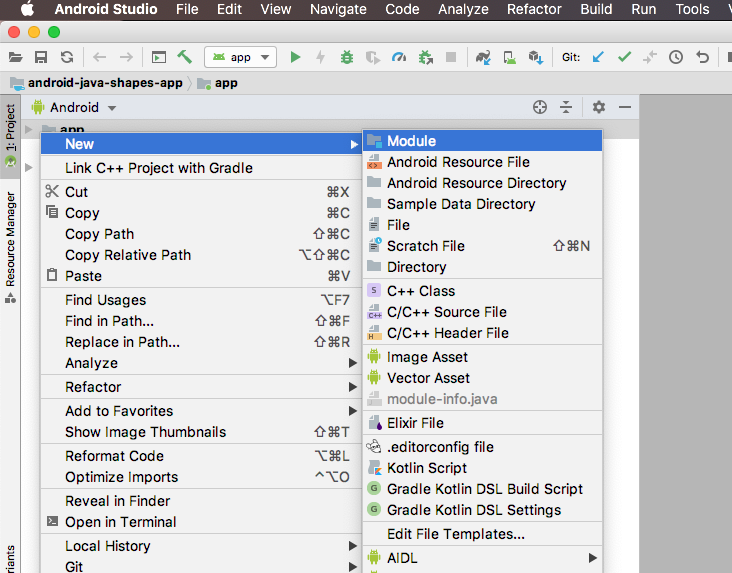Image resolution: width=732 pixels, height=573 pixels.
Task: Click the Collapse All icon in Project panel
Action: (566, 107)
